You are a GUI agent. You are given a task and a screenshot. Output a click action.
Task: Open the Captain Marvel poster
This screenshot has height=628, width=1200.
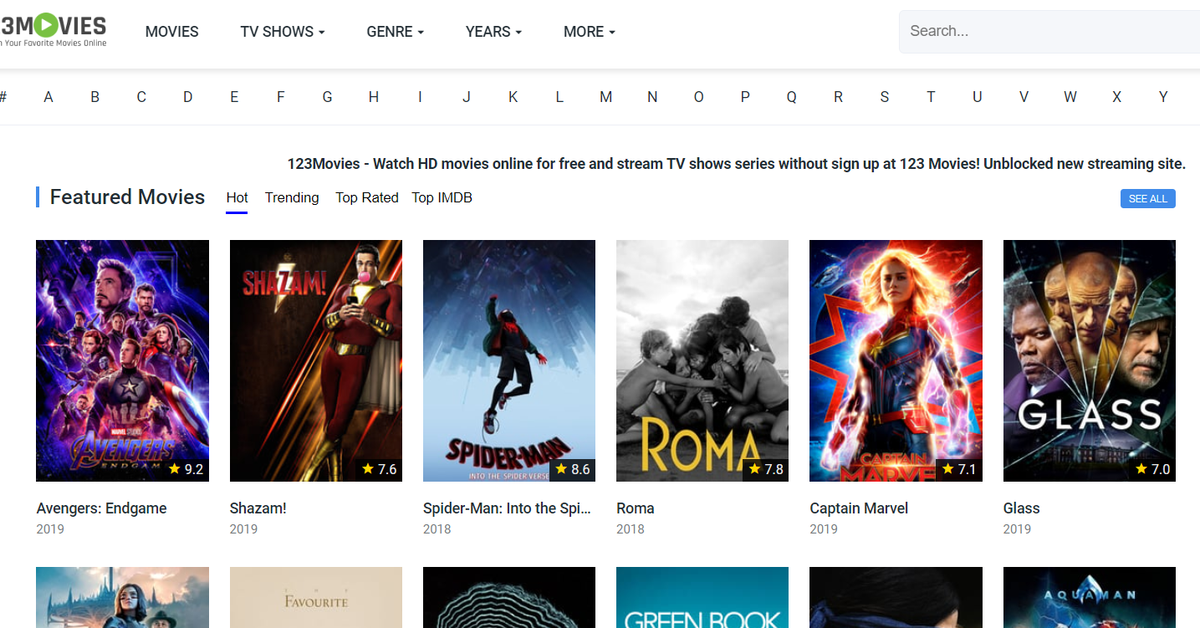click(896, 361)
